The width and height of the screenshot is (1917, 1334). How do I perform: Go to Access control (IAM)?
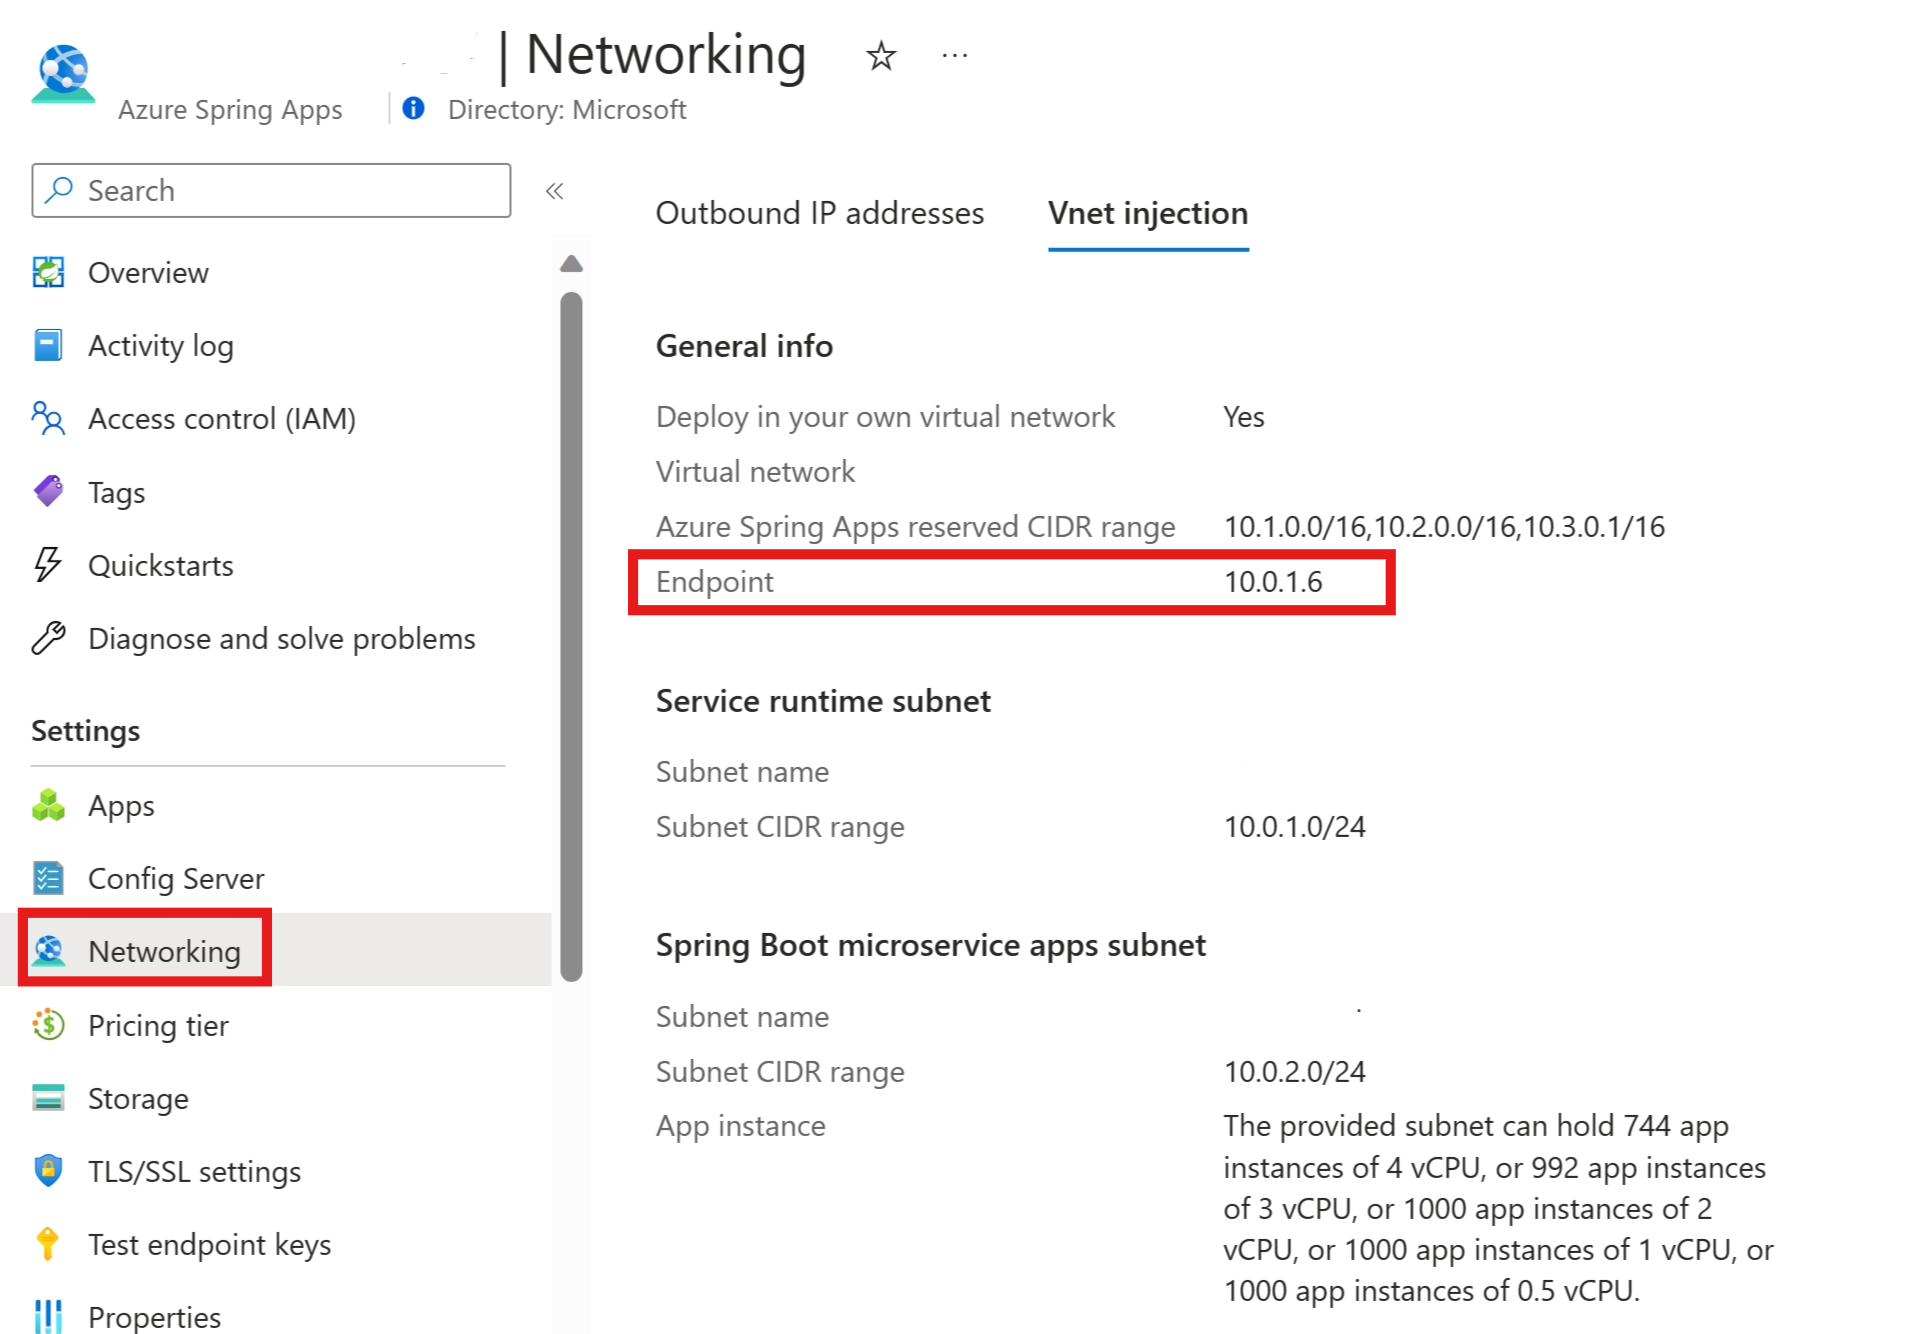click(x=222, y=418)
